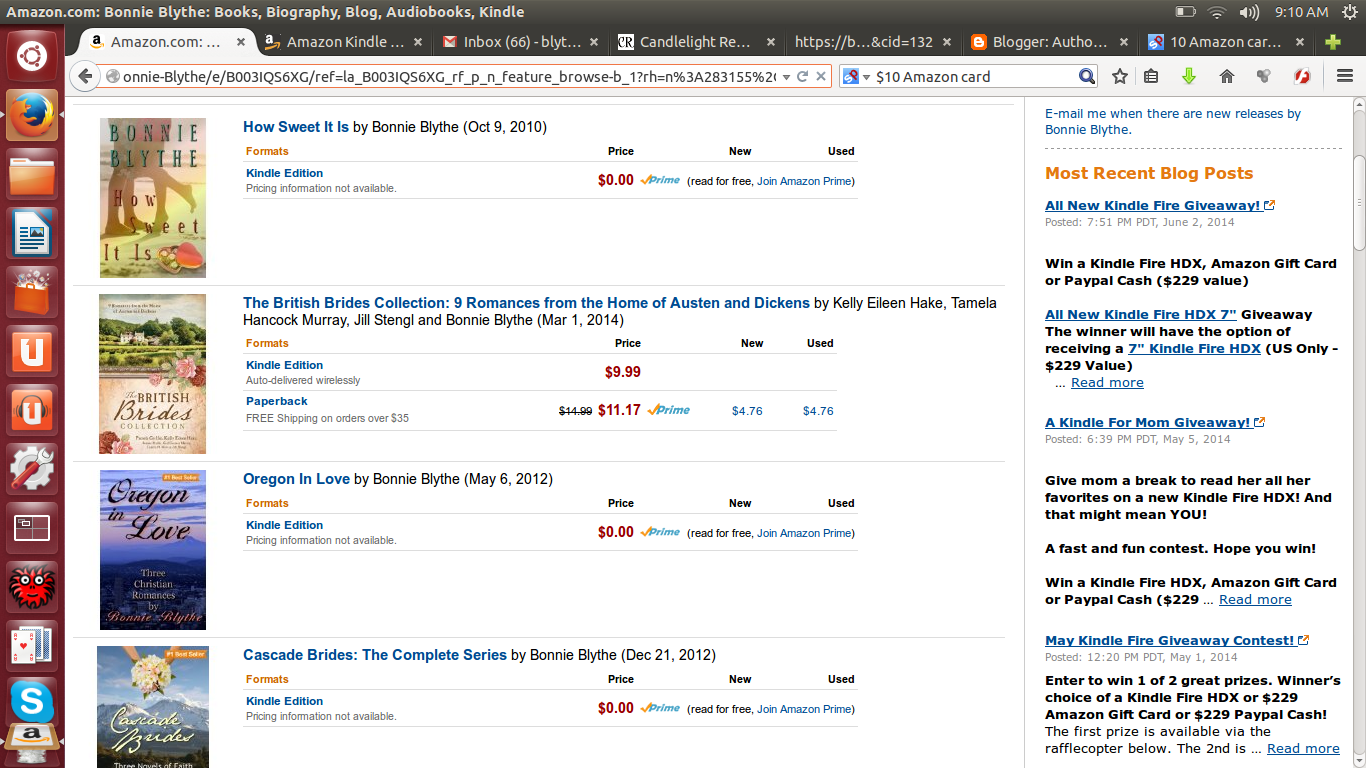This screenshot has height=768, width=1366.
Task: Click the search magnifier icon in search box
Action: [1087, 77]
